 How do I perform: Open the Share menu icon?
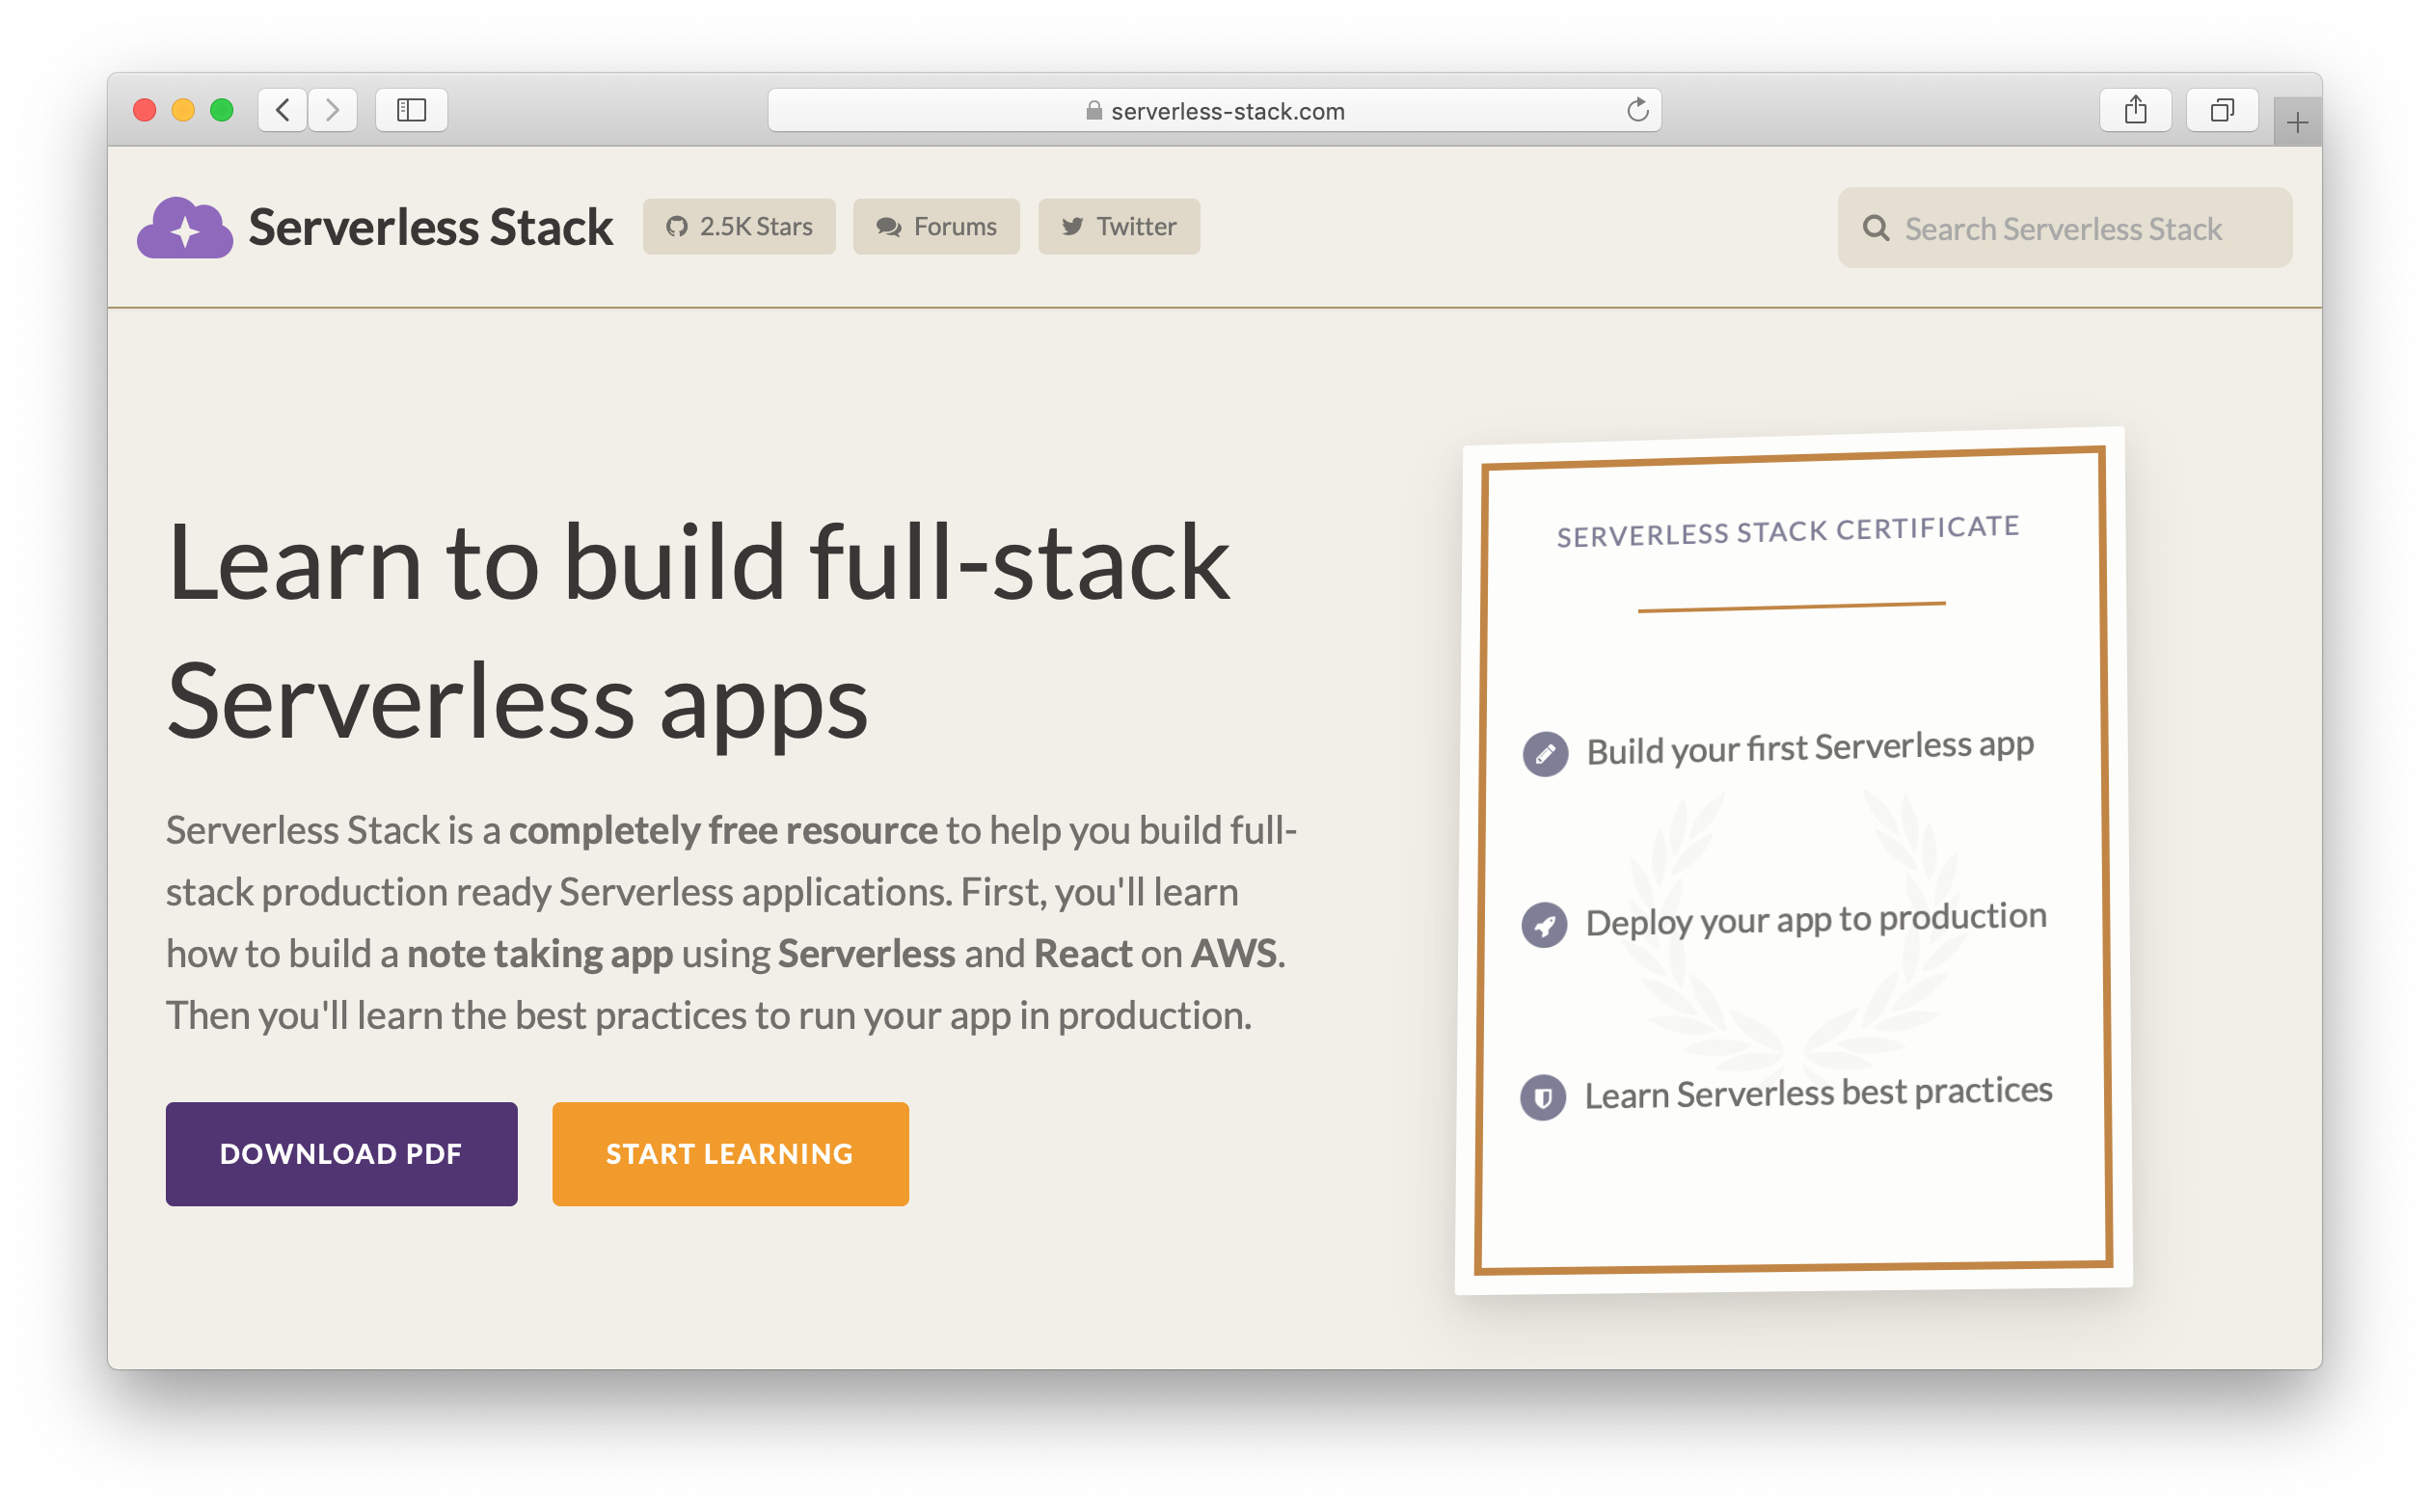point(2135,110)
